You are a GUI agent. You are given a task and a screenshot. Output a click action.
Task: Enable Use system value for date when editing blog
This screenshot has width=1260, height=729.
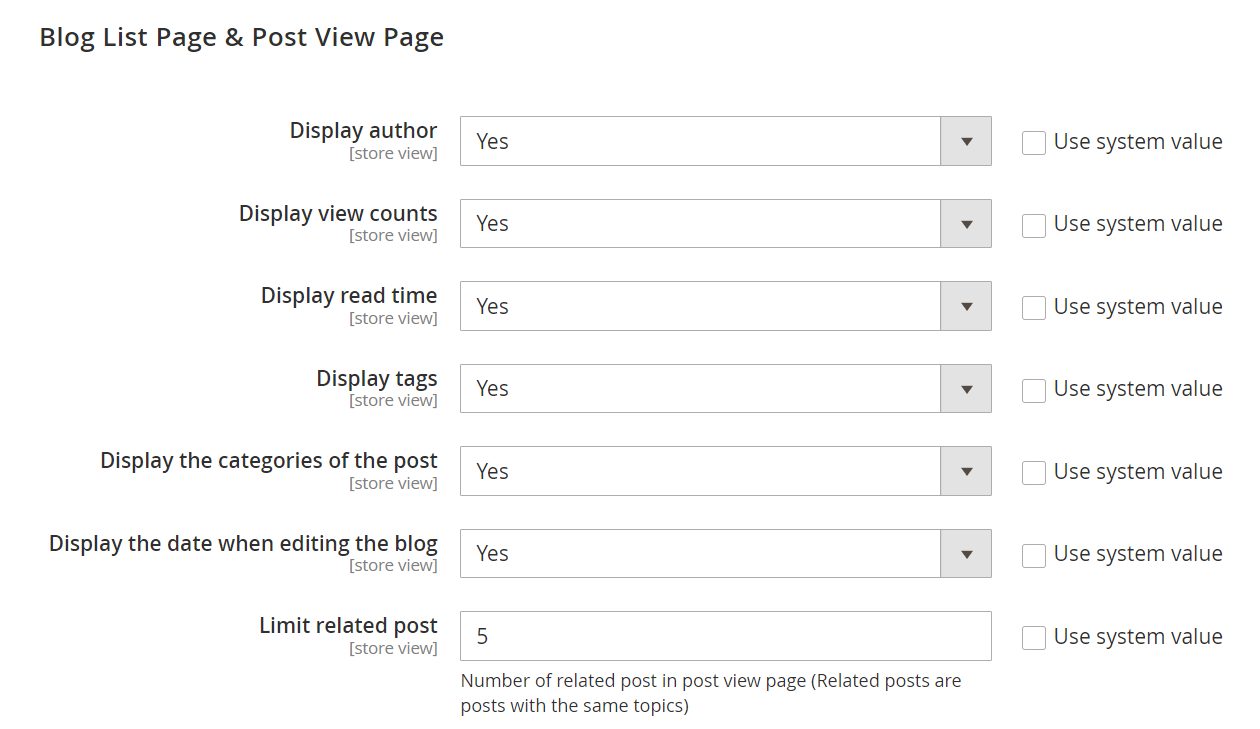pyautogui.click(x=1034, y=555)
